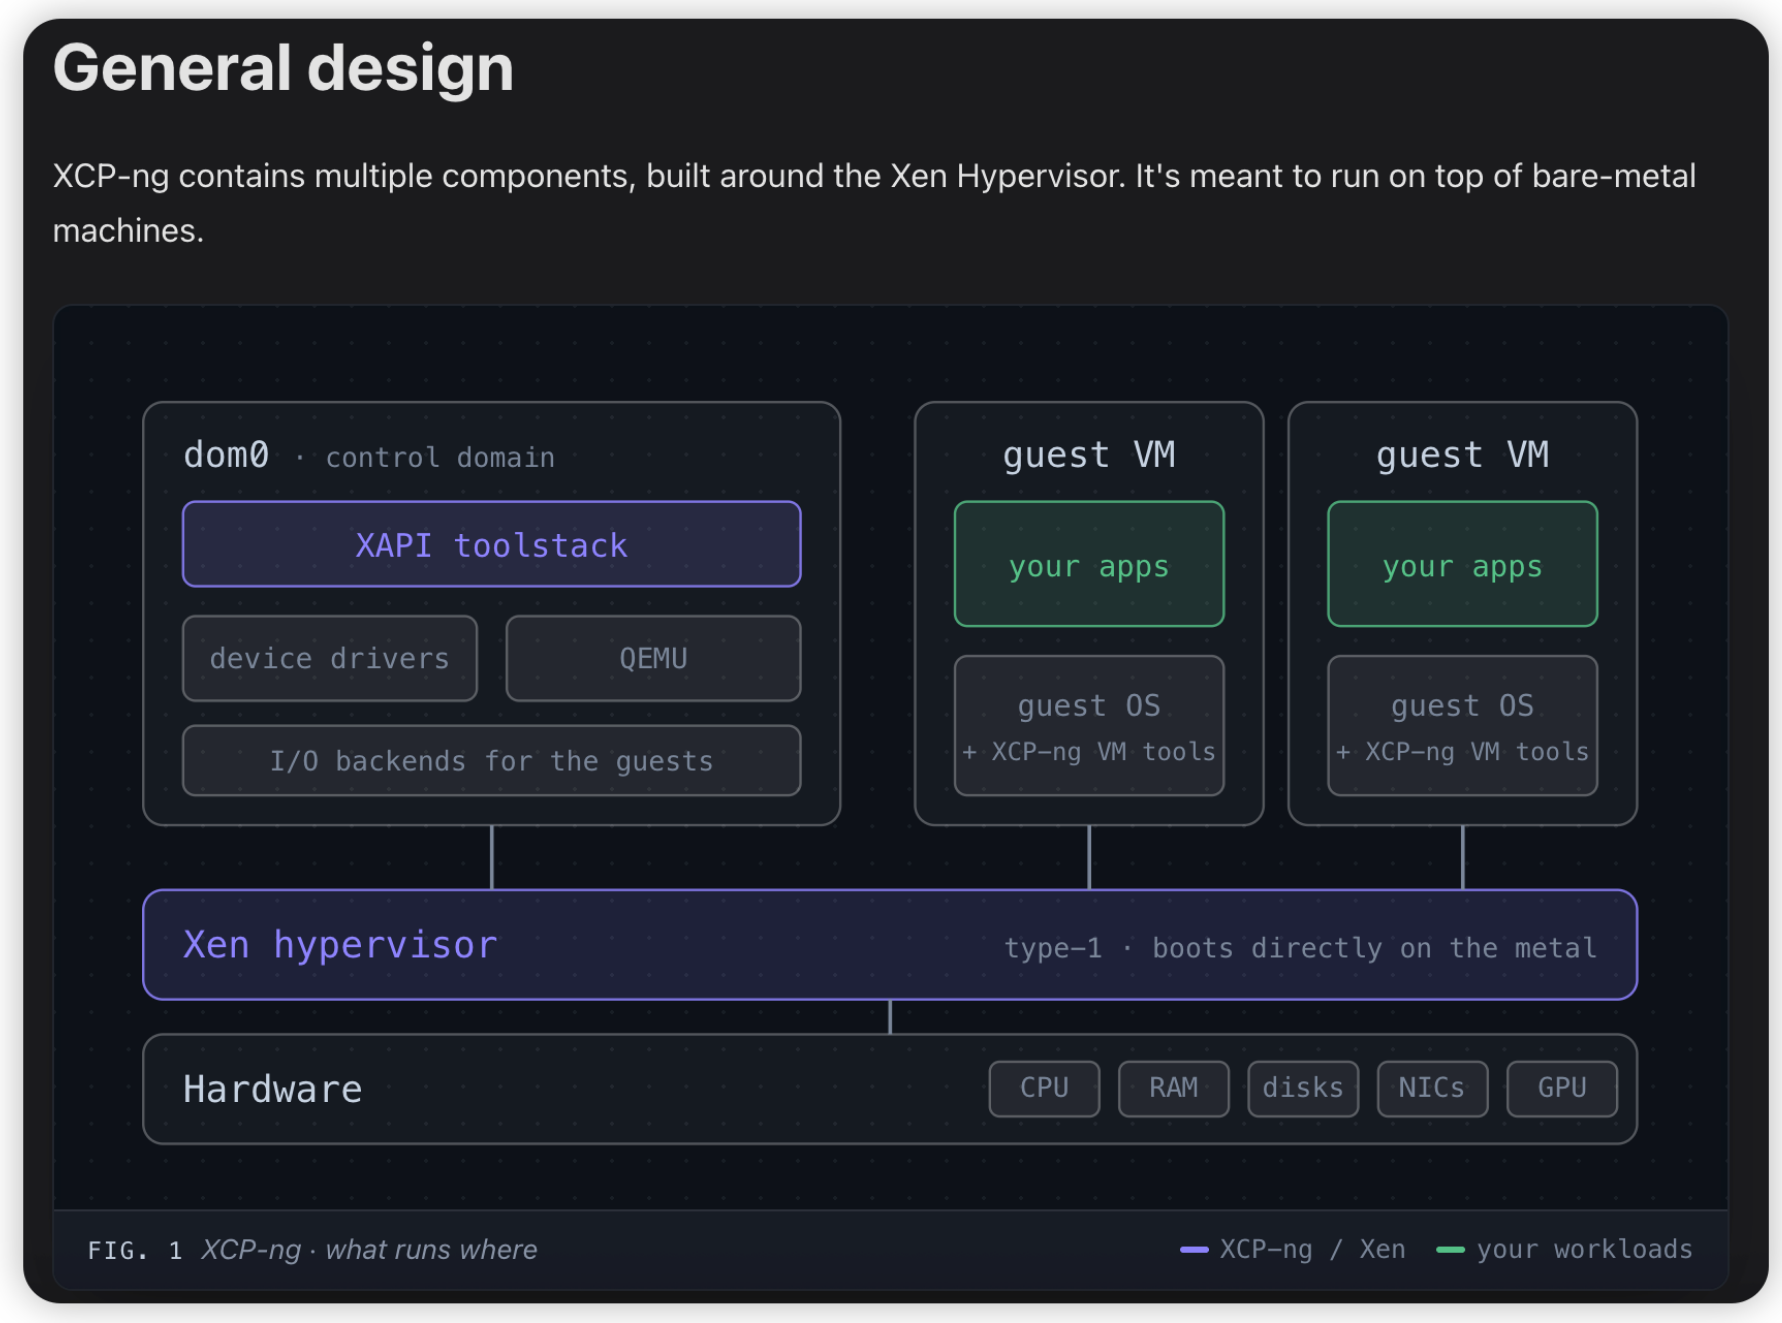Click the "NICs" hardware chip
Image resolution: width=1782 pixels, height=1323 pixels.
point(1432,1088)
